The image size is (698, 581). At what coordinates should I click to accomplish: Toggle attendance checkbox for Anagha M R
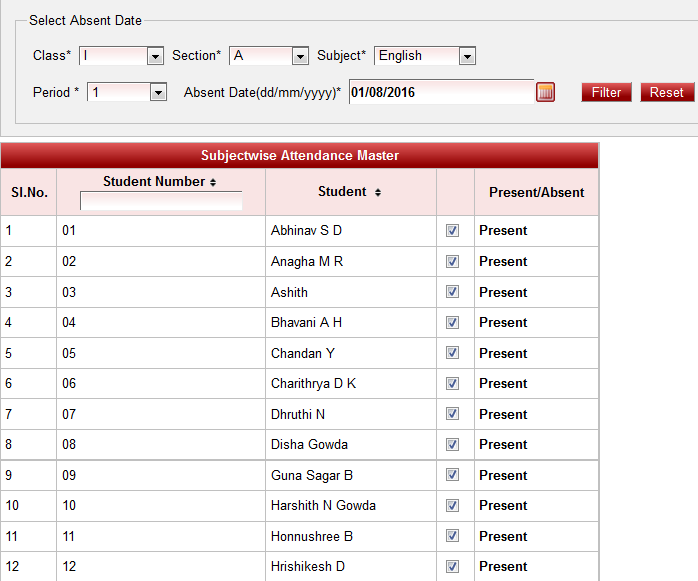[x=453, y=262]
